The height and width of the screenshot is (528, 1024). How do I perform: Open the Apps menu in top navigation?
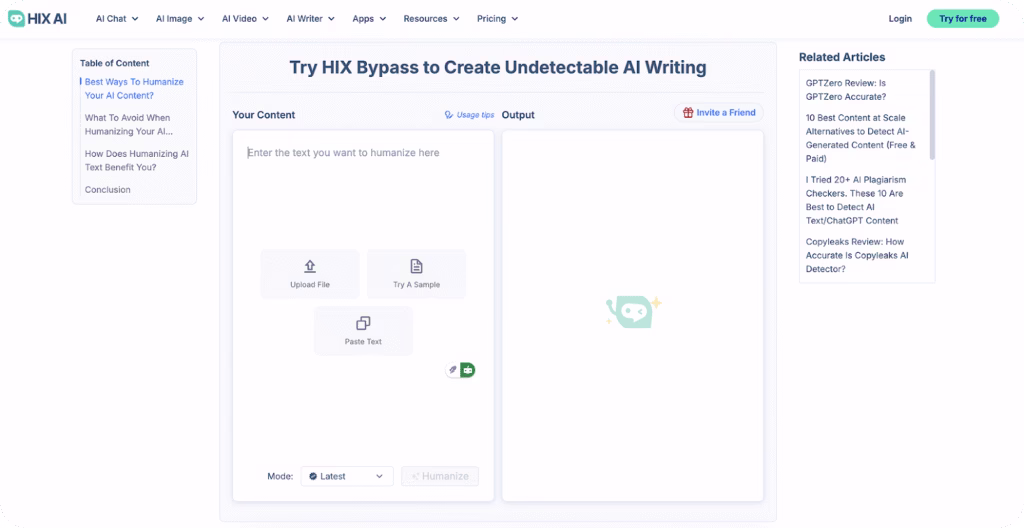click(369, 19)
